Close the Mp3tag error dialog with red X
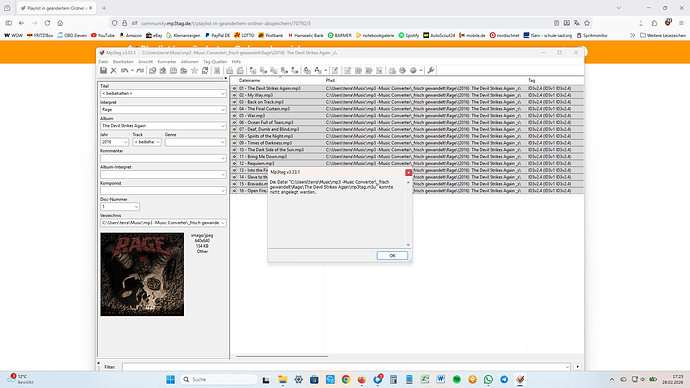Screen dimensions: 690x388 pyautogui.click(x=408, y=172)
